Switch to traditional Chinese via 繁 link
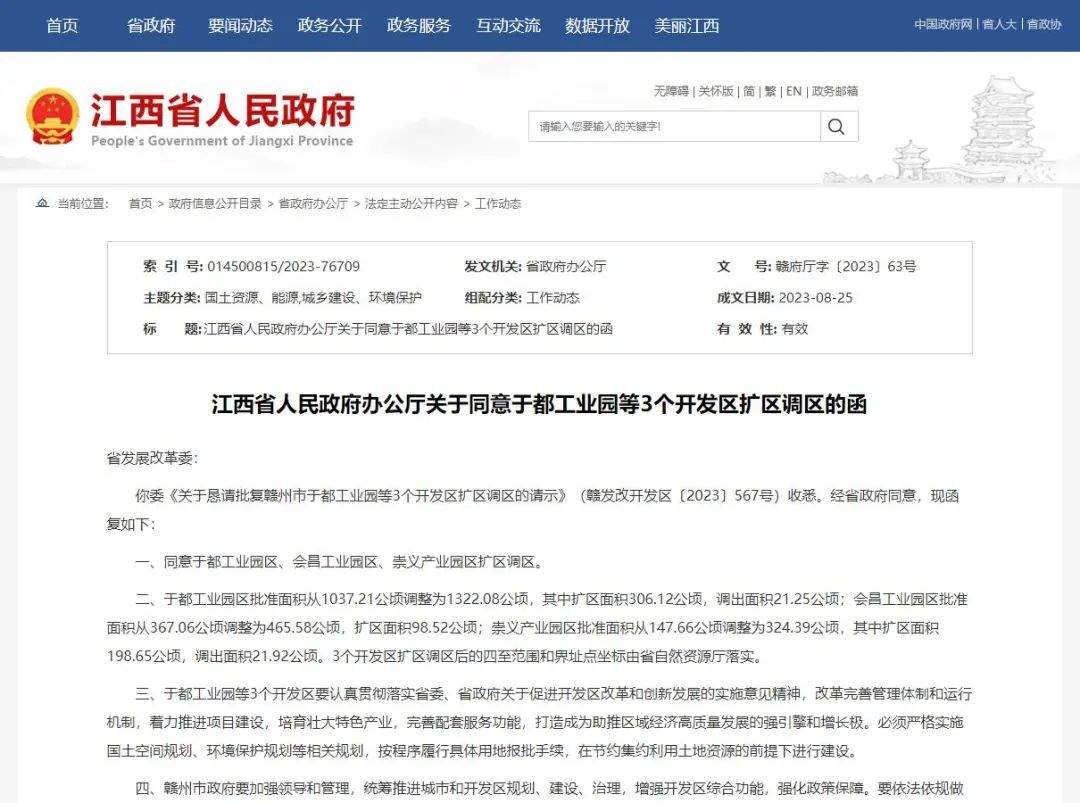This screenshot has height=803, width=1080. tap(771, 90)
